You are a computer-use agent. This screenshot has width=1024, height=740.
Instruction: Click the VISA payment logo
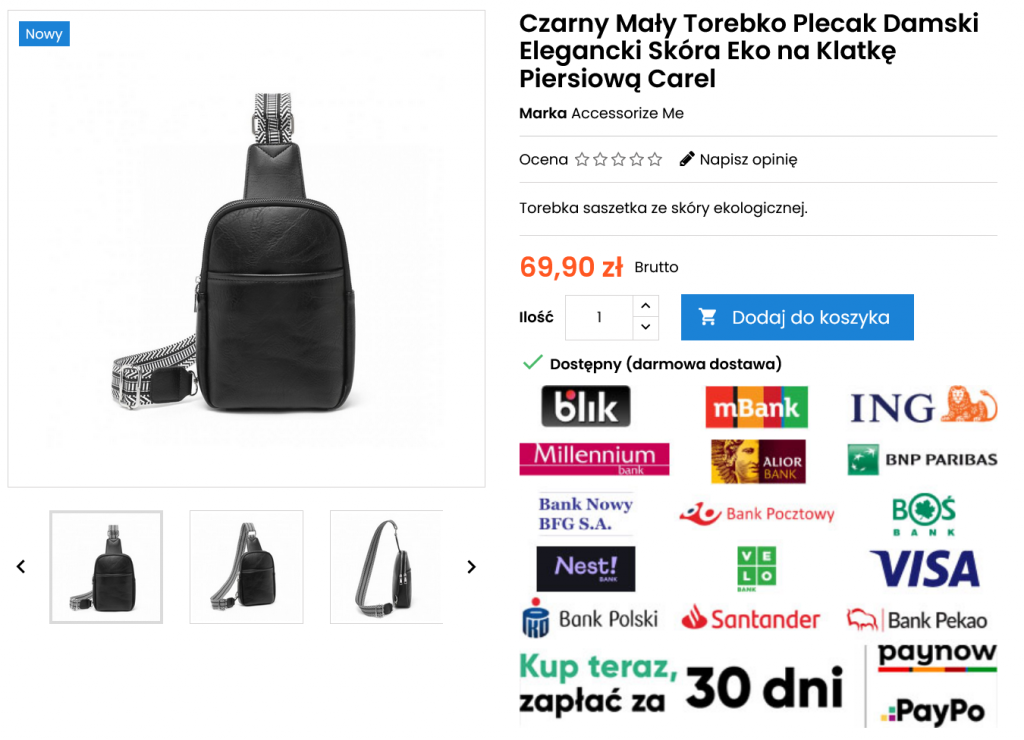click(x=925, y=568)
